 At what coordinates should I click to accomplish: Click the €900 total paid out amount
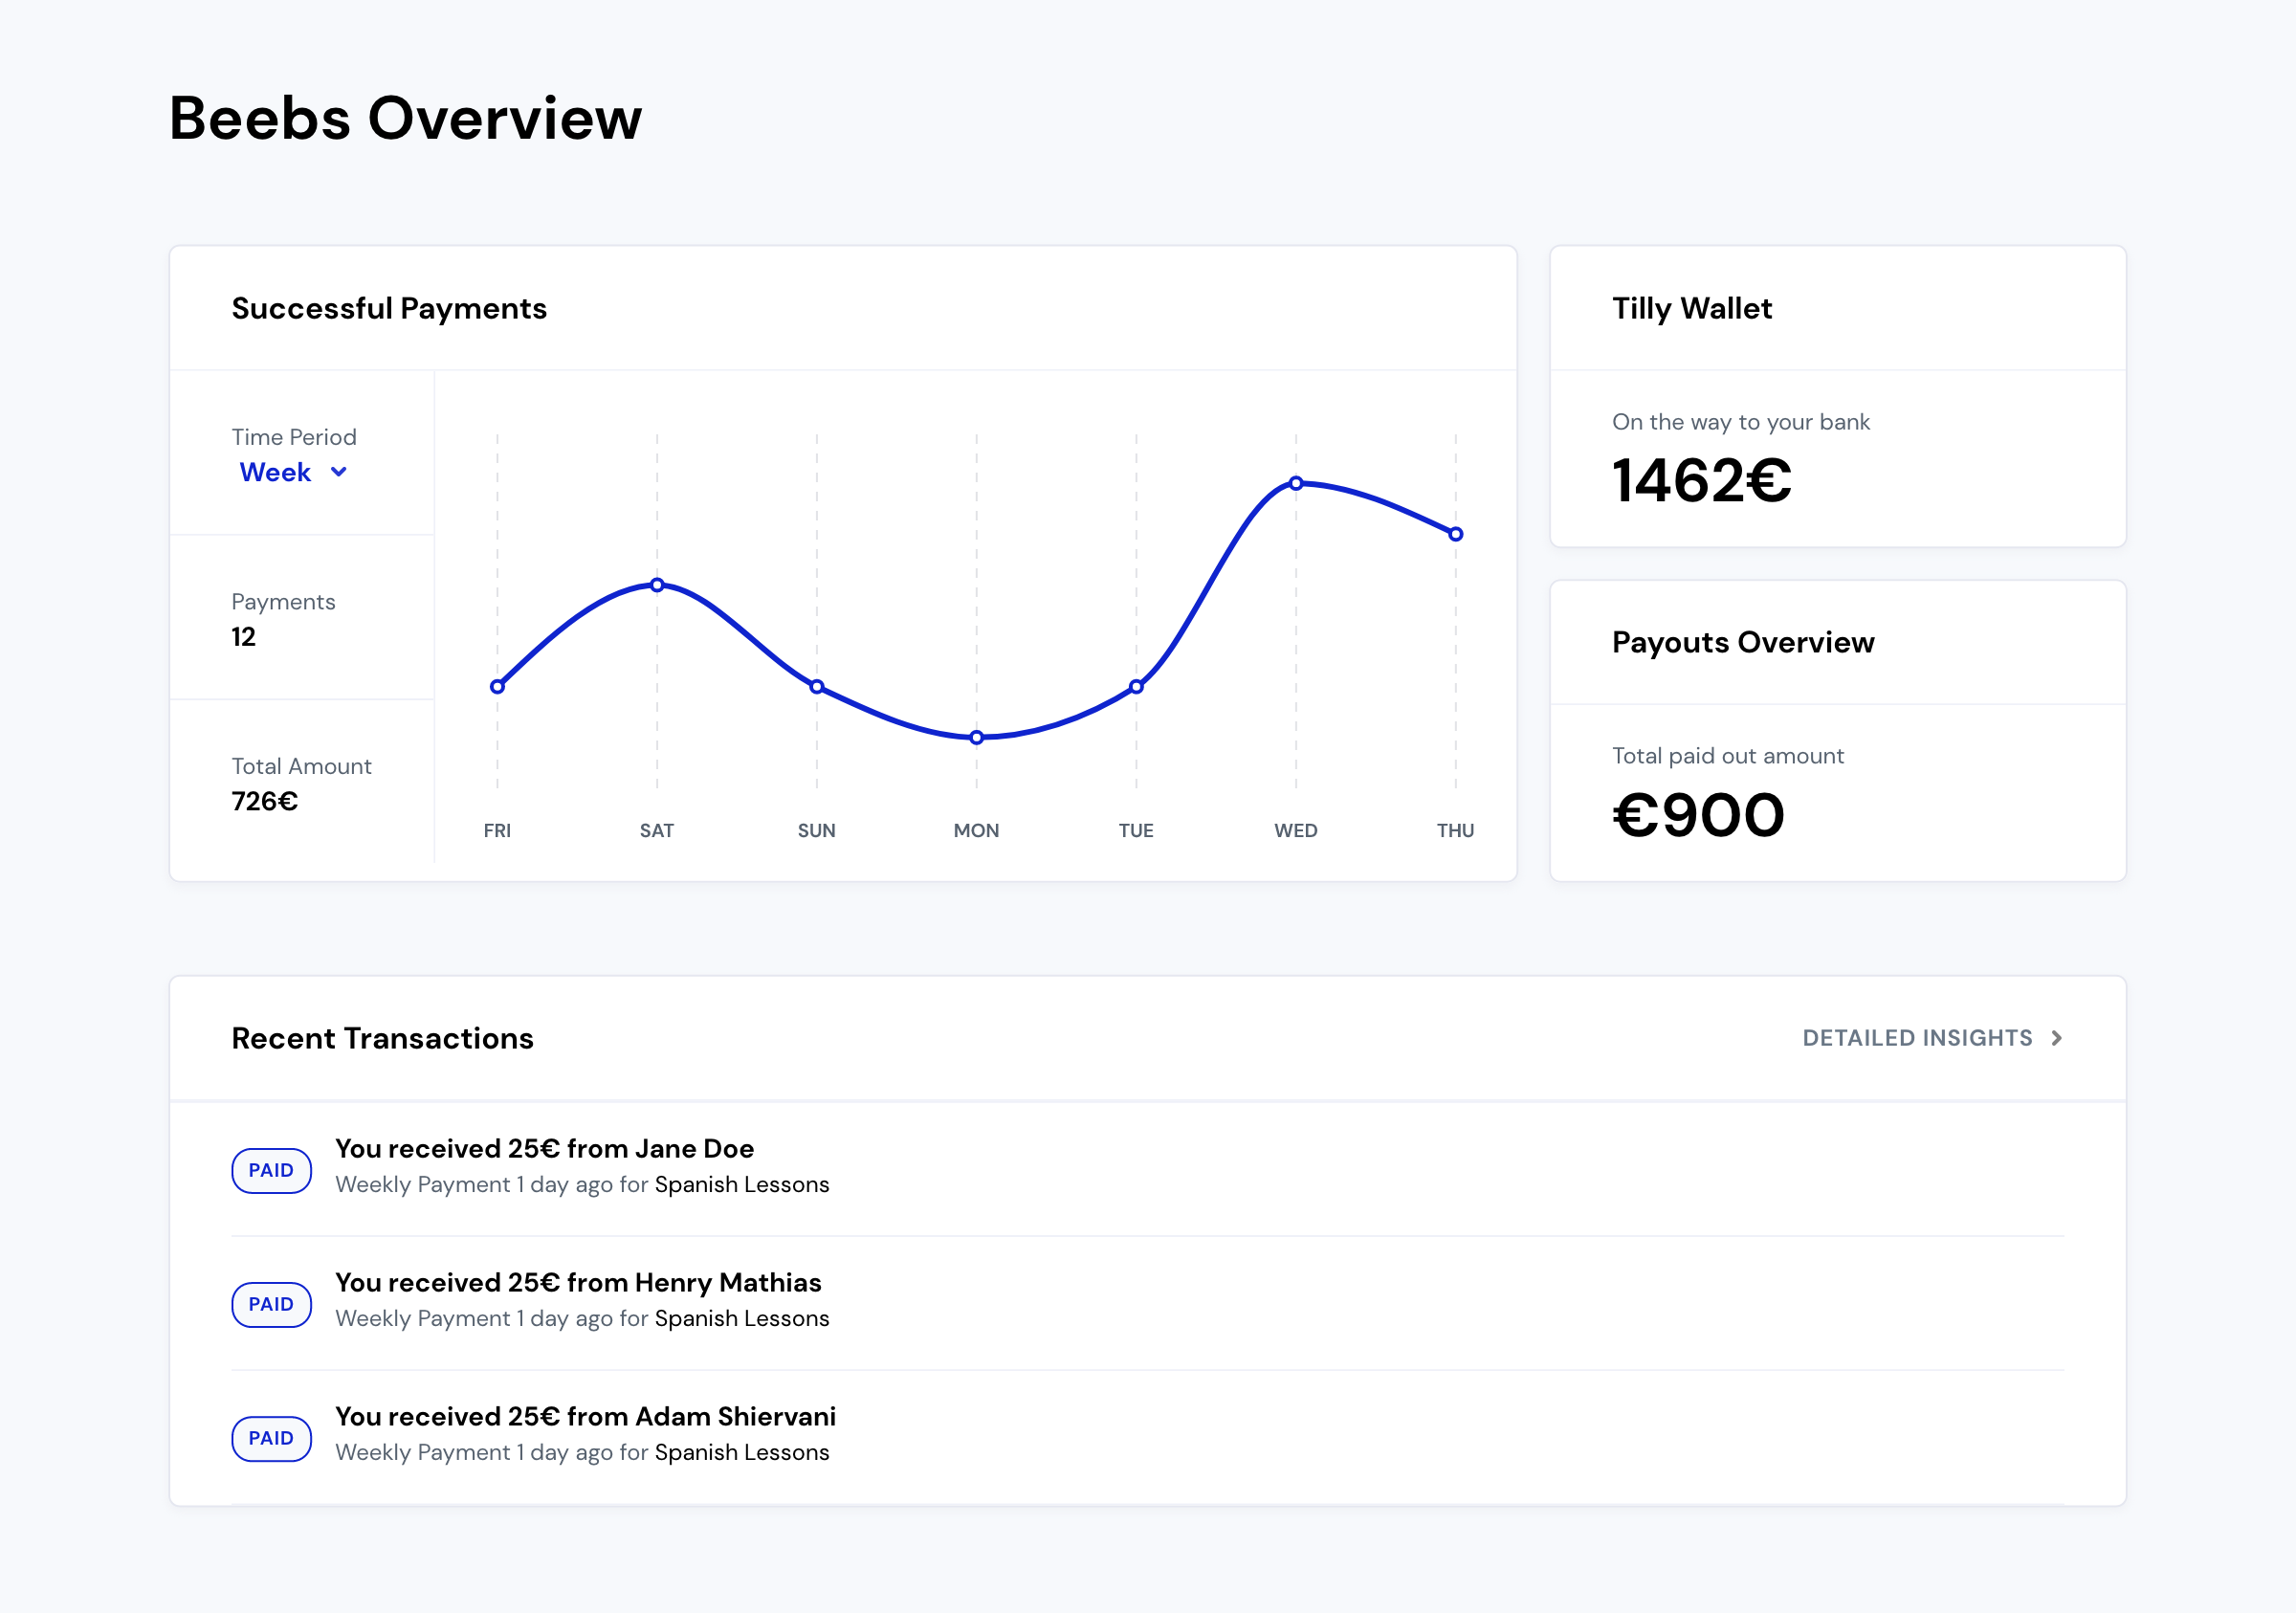pyautogui.click(x=1698, y=814)
